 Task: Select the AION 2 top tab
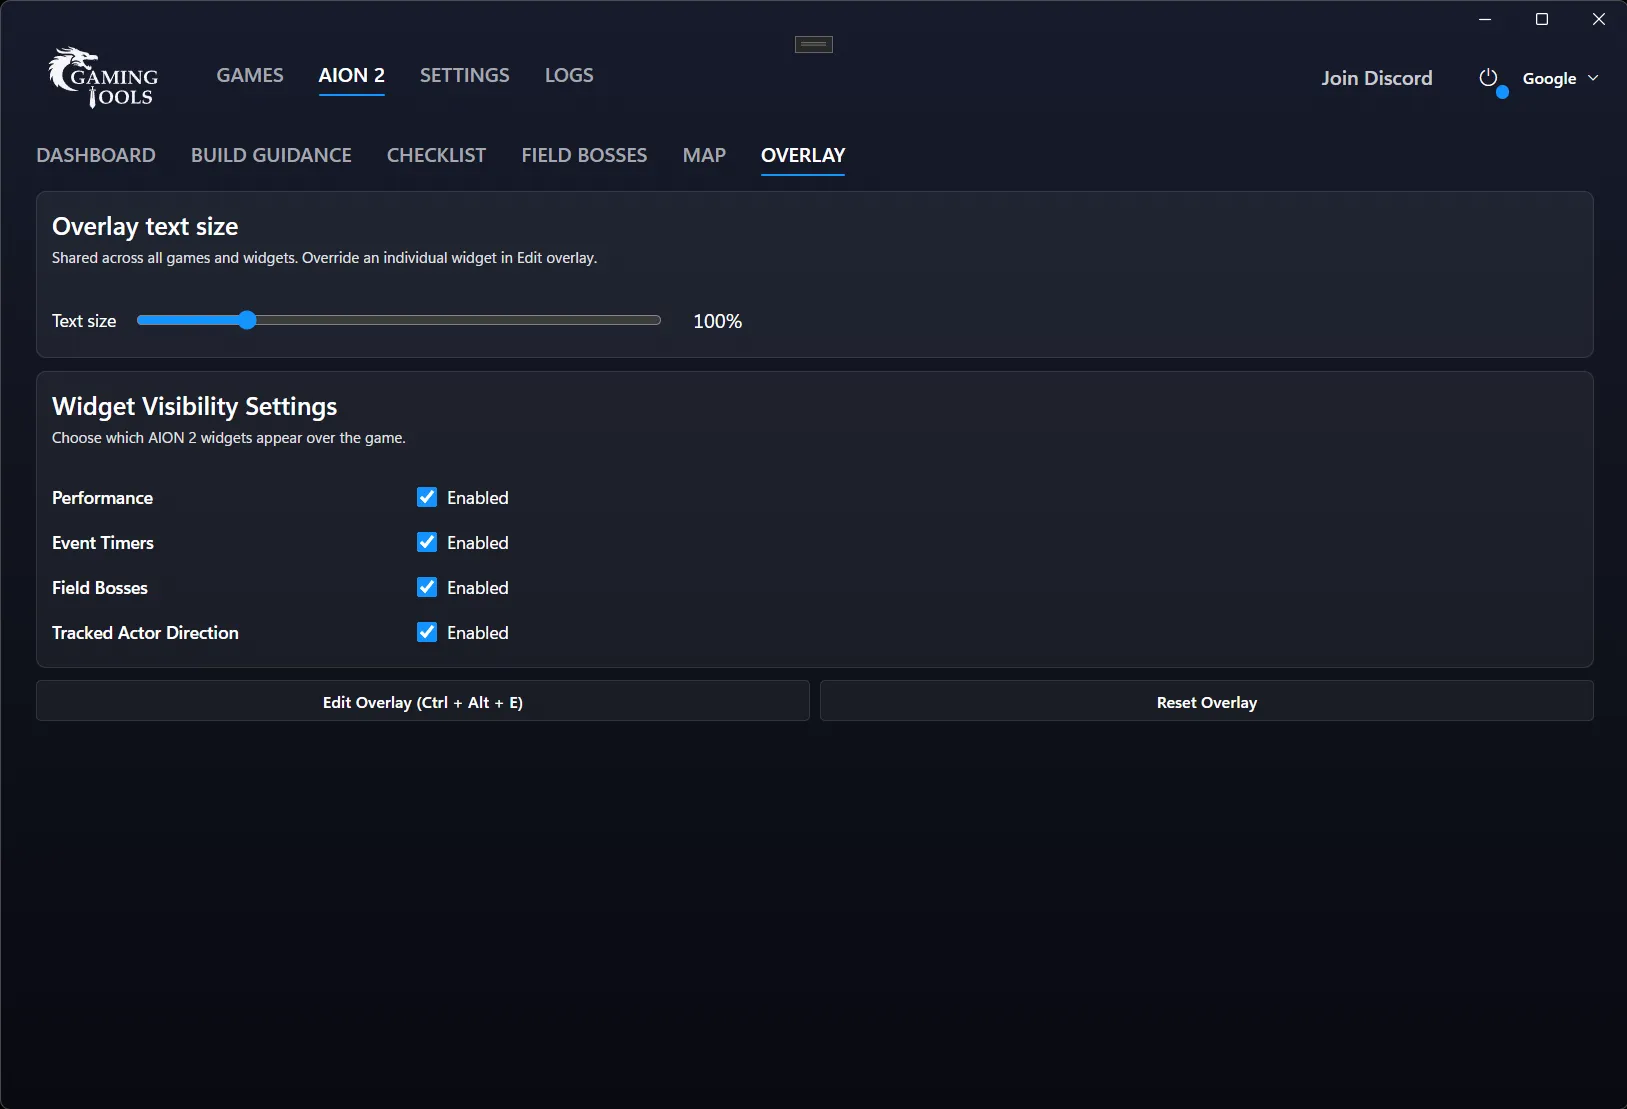tap(352, 75)
